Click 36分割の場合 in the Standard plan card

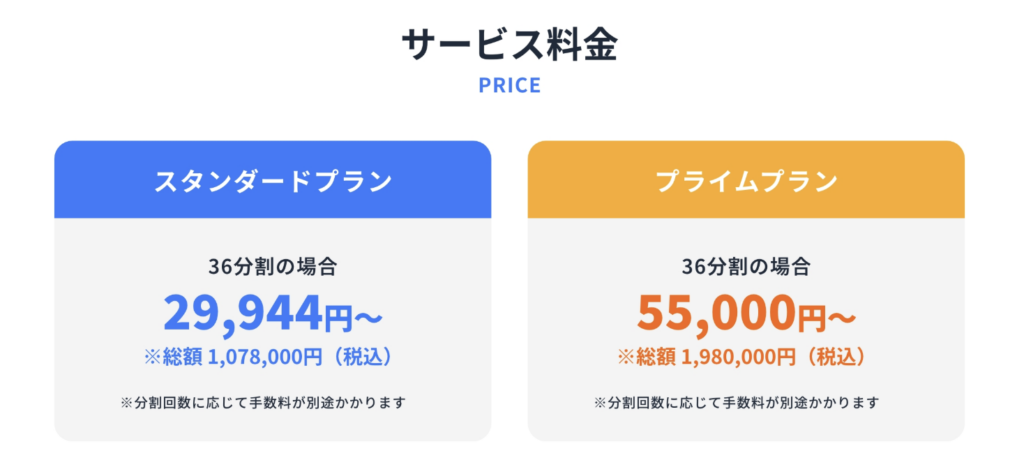click(272, 267)
